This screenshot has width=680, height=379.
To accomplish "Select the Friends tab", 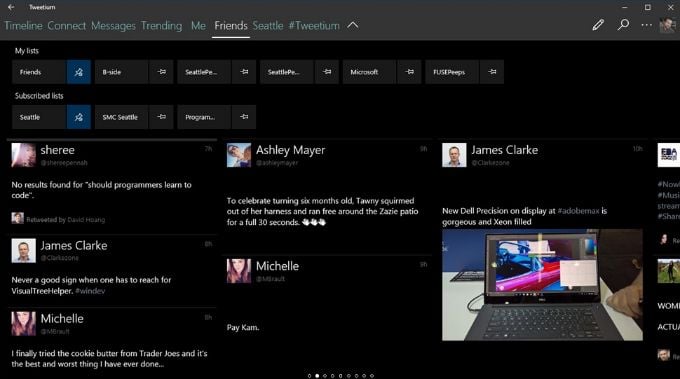I will click(231, 26).
